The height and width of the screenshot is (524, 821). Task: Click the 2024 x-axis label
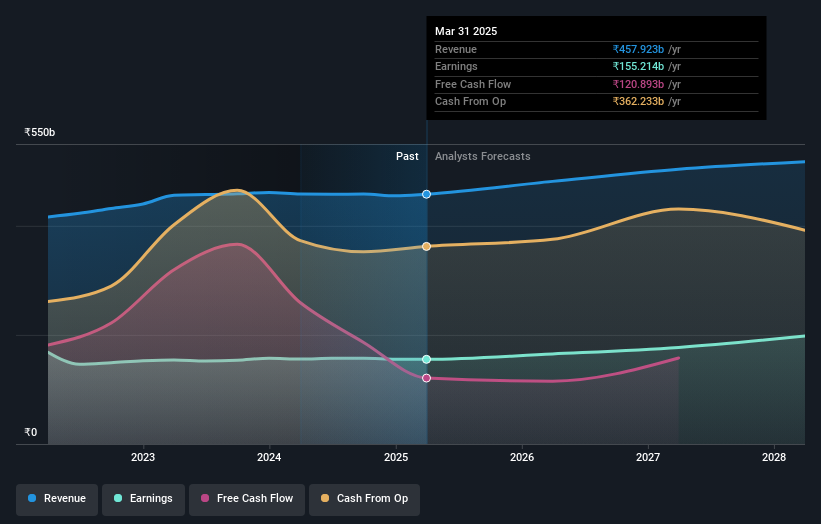click(269, 458)
